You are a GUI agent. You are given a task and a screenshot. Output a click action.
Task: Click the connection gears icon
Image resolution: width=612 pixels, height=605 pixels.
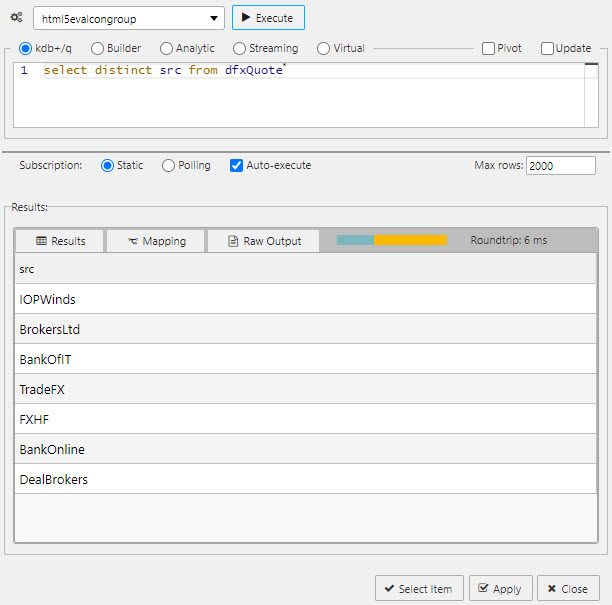(16, 18)
